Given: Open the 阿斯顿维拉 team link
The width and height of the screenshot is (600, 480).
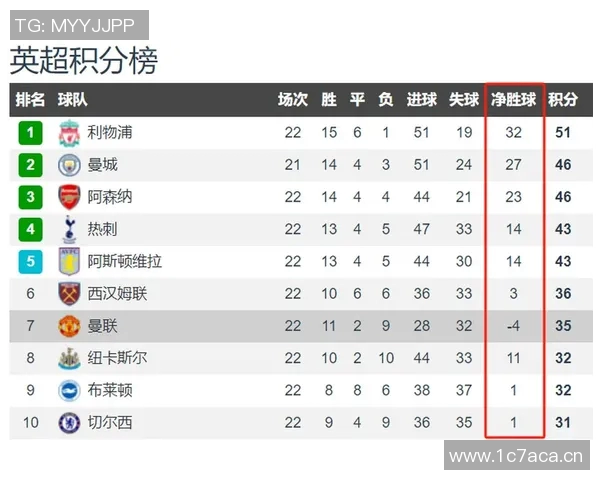Looking at the screenshot, I should tap(124, 262).
